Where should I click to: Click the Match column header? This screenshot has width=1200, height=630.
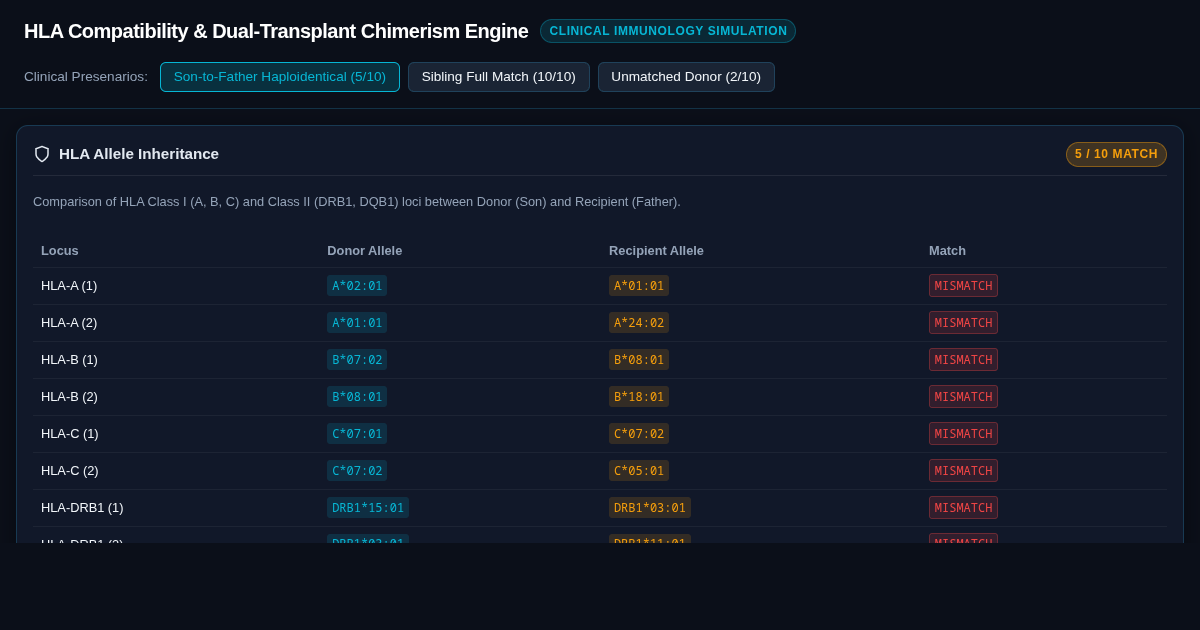[x=947, y=250]
